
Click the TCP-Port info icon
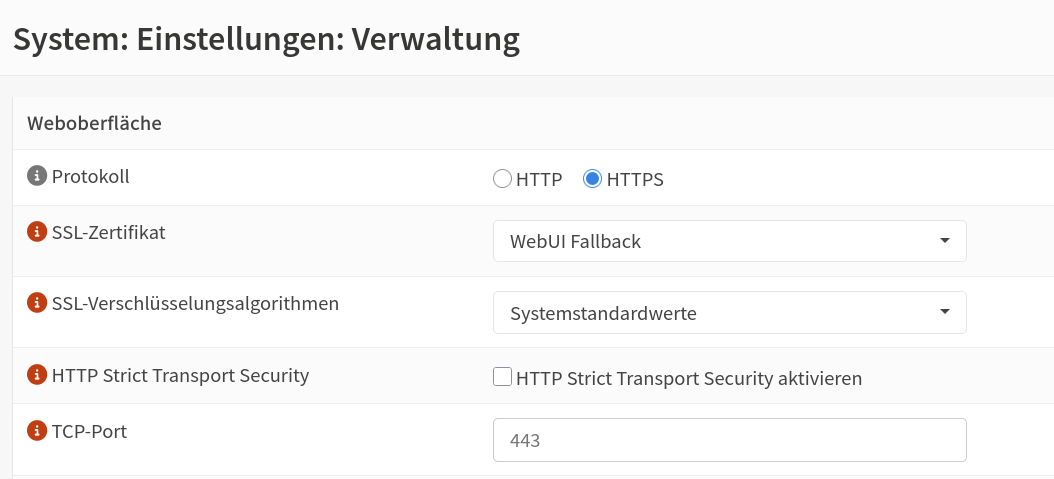tap(36, 430)
